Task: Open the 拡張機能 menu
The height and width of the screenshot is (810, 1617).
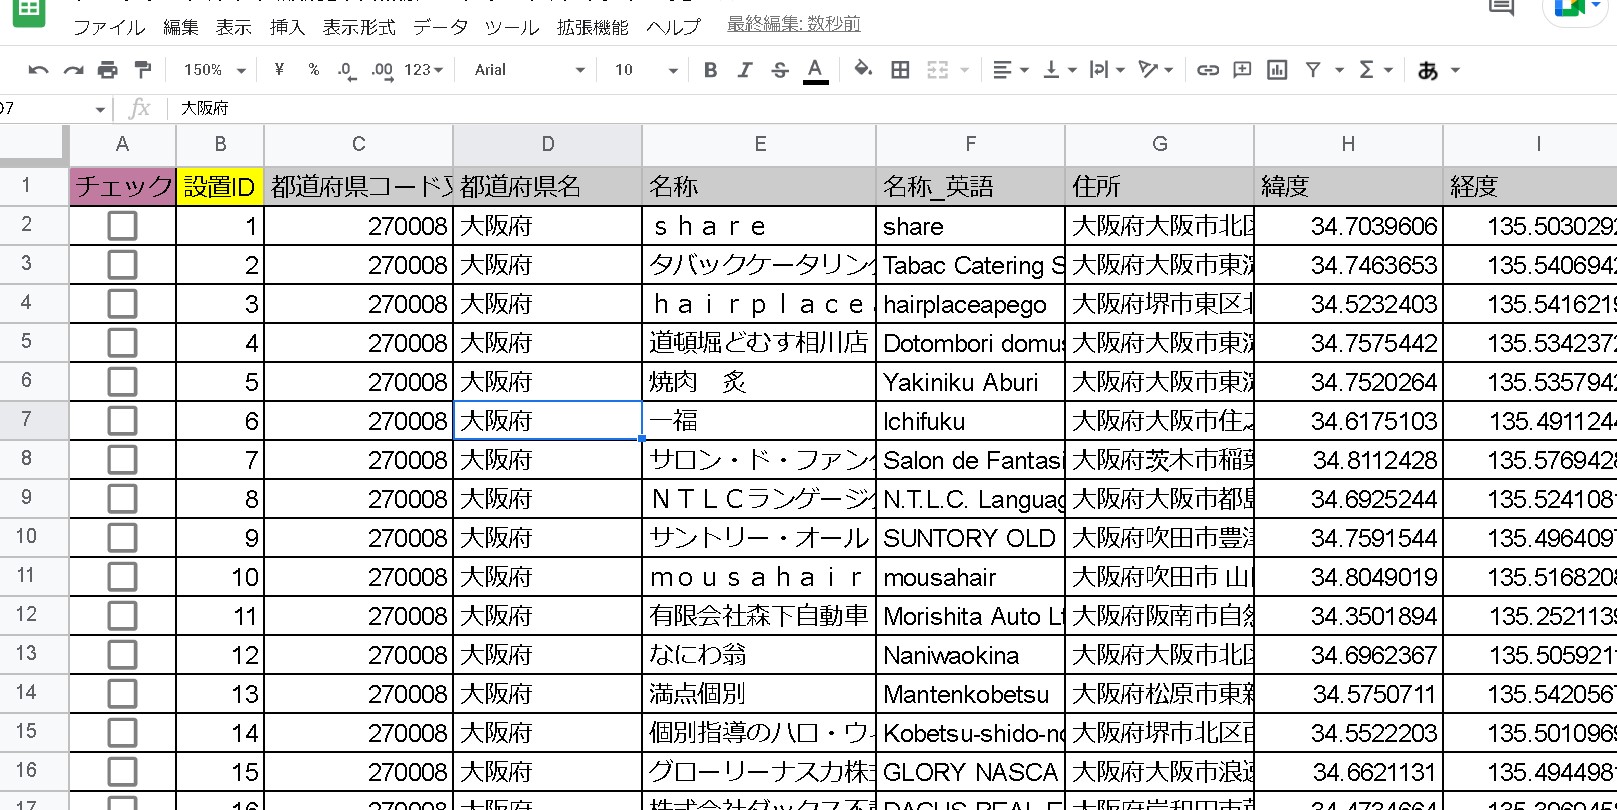Action: [593, 27]
